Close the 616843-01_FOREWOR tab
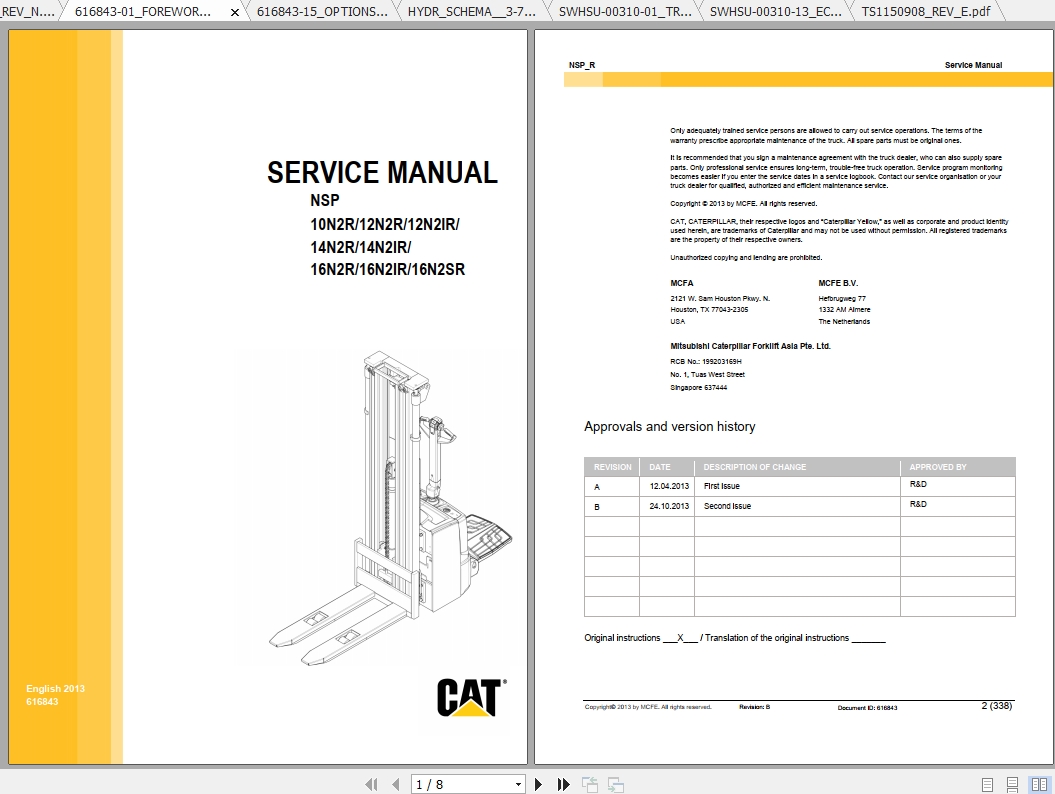 point(234,13)
